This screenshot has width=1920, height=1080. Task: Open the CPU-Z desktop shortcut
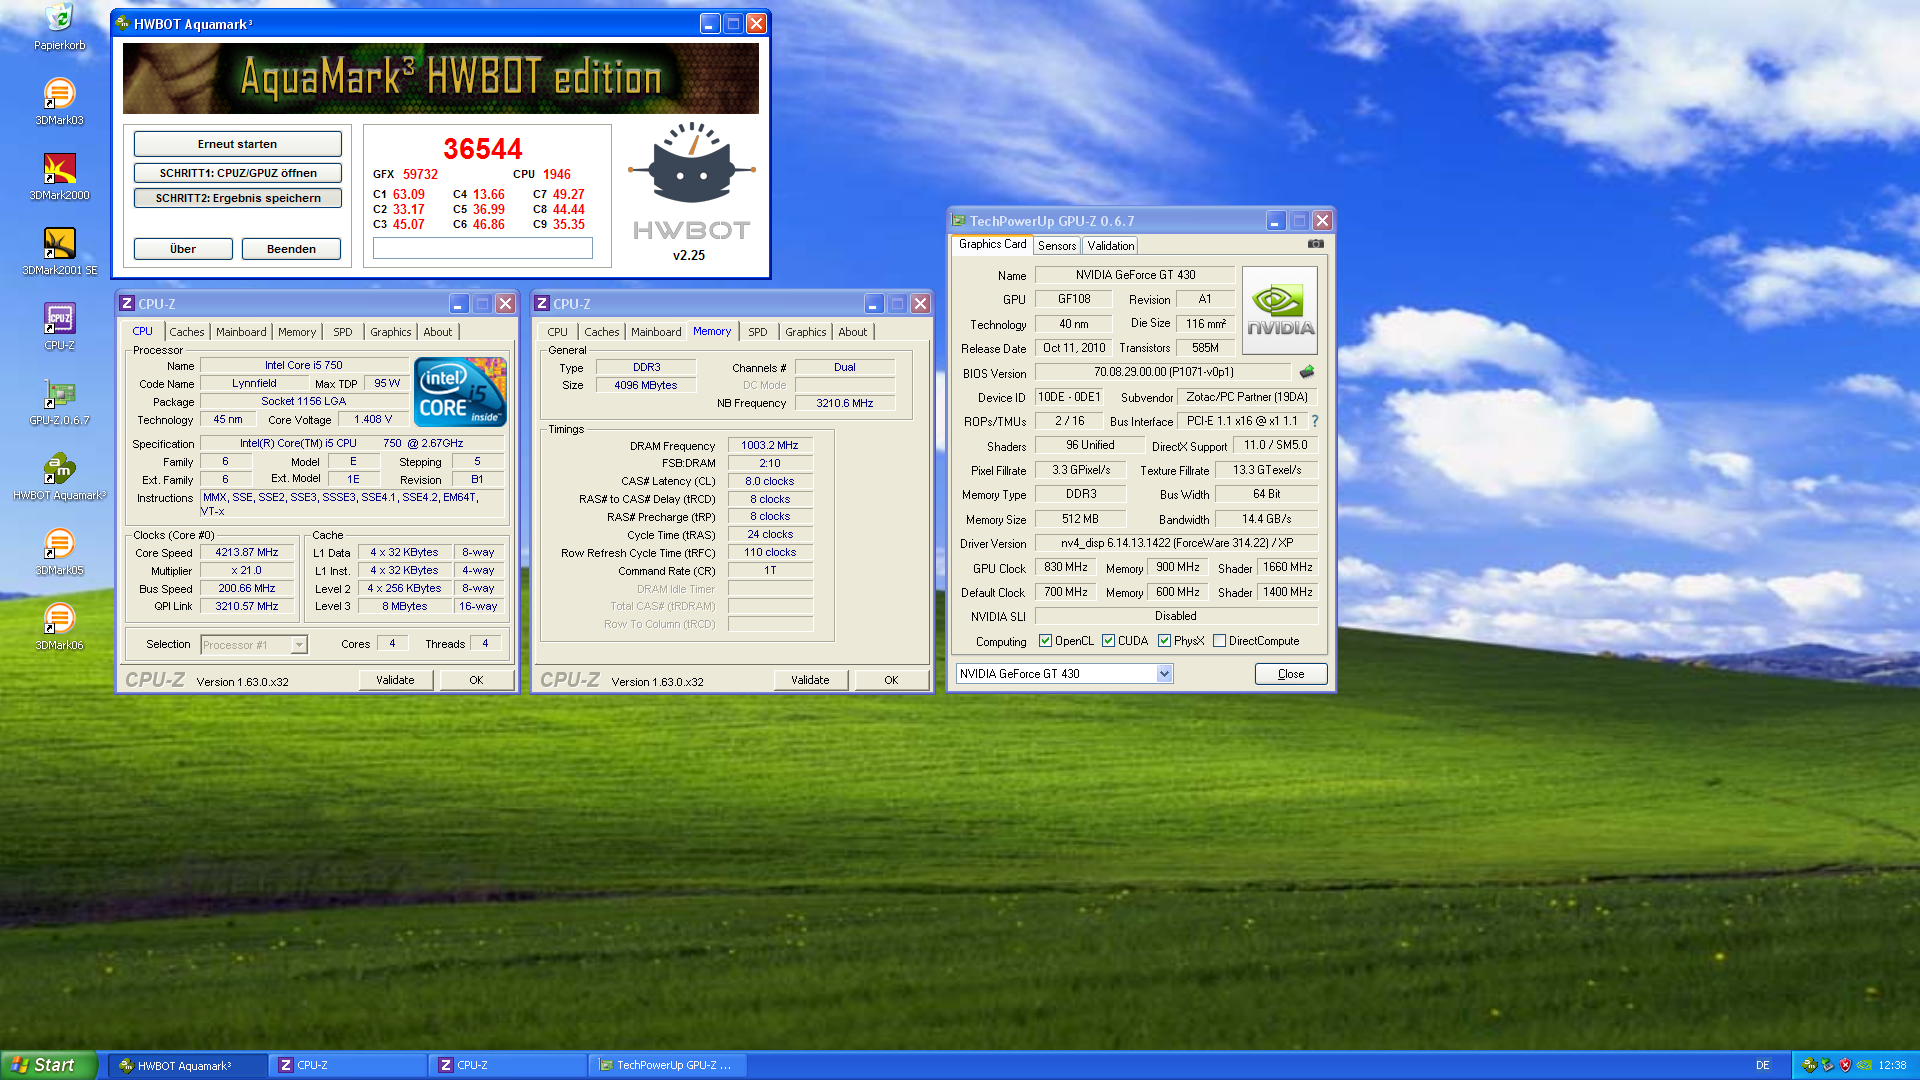[x=59, y=327]
